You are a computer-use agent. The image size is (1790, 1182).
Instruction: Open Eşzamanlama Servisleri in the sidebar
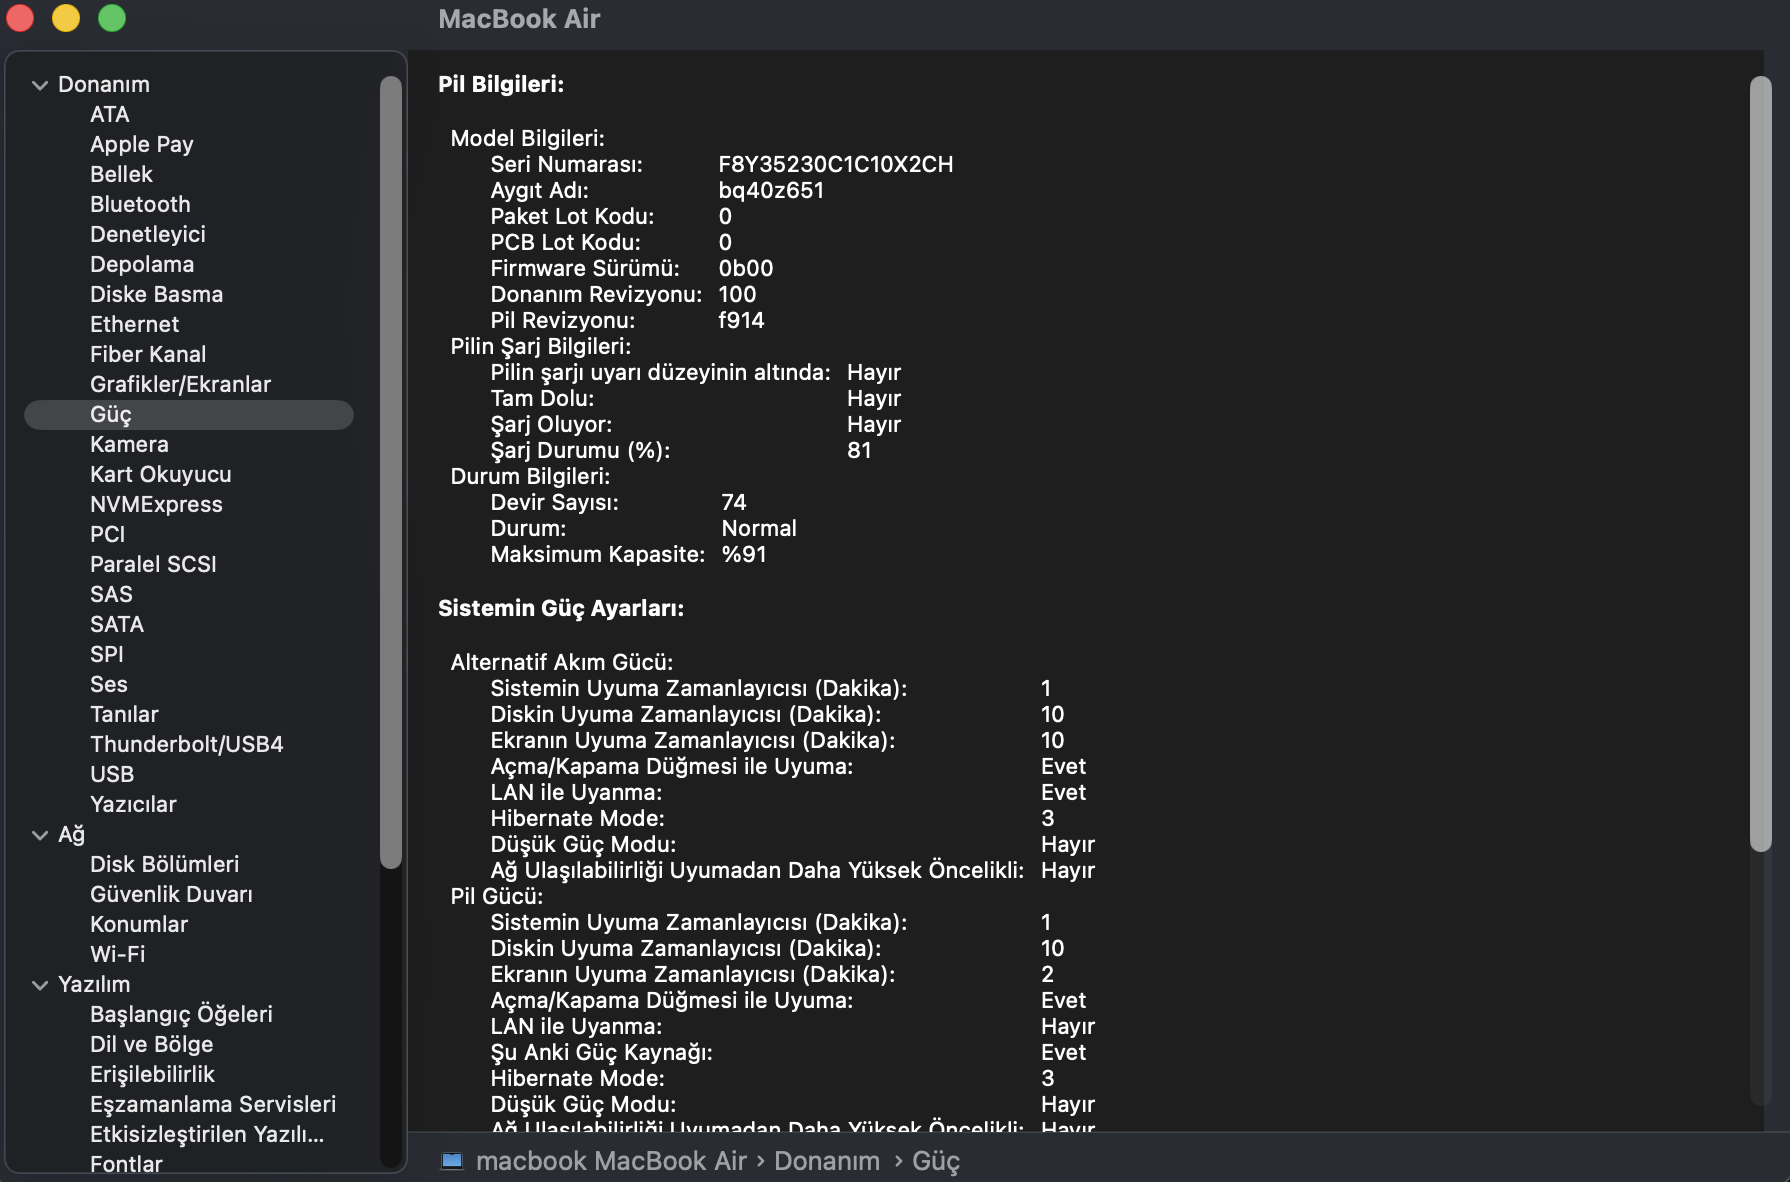(x=213, y=1105)
